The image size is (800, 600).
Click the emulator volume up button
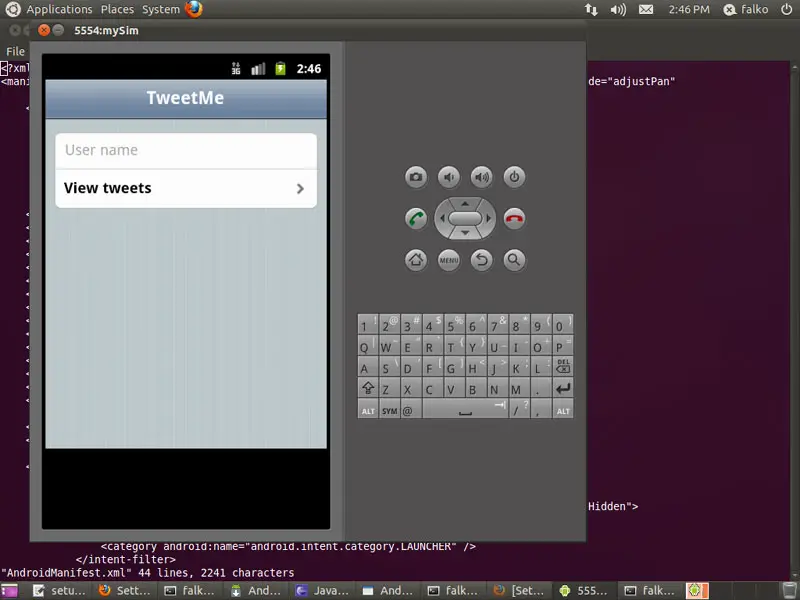481,177
